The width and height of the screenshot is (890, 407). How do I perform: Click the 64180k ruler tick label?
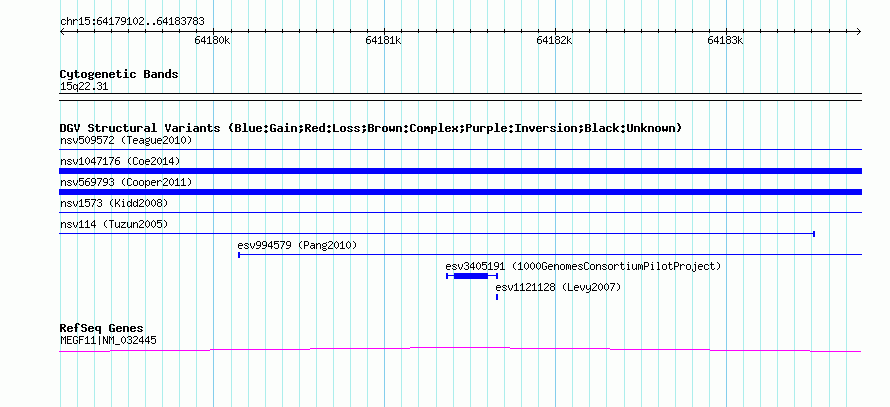pyautogui.click(x=212, y=40)
